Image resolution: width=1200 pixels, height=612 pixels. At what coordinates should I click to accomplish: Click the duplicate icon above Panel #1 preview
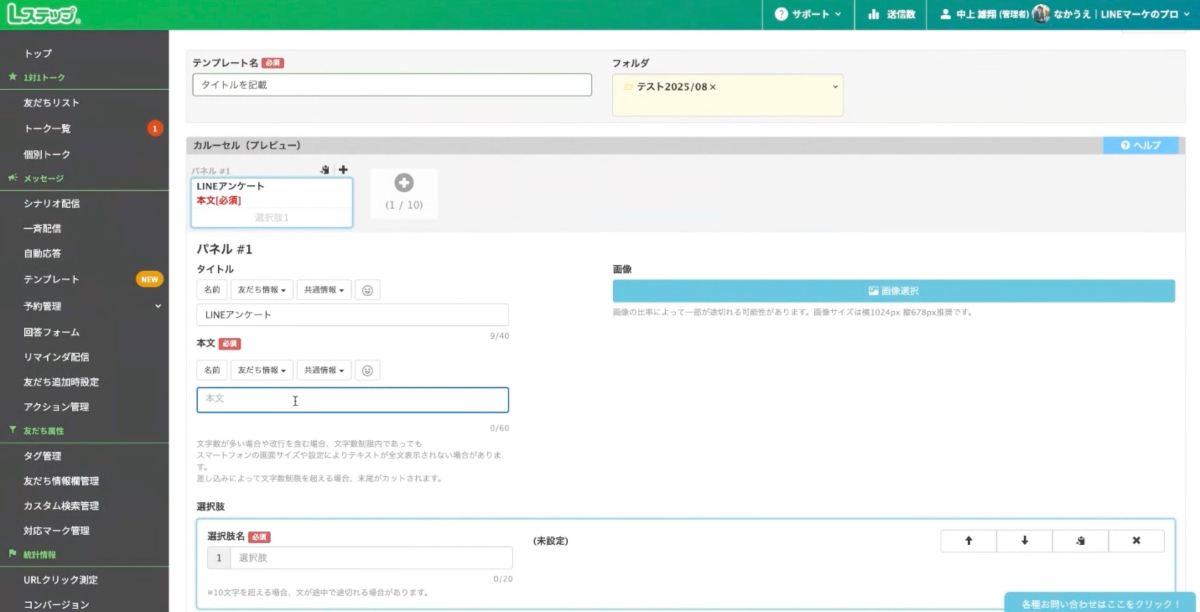click(x=325, y=170)
